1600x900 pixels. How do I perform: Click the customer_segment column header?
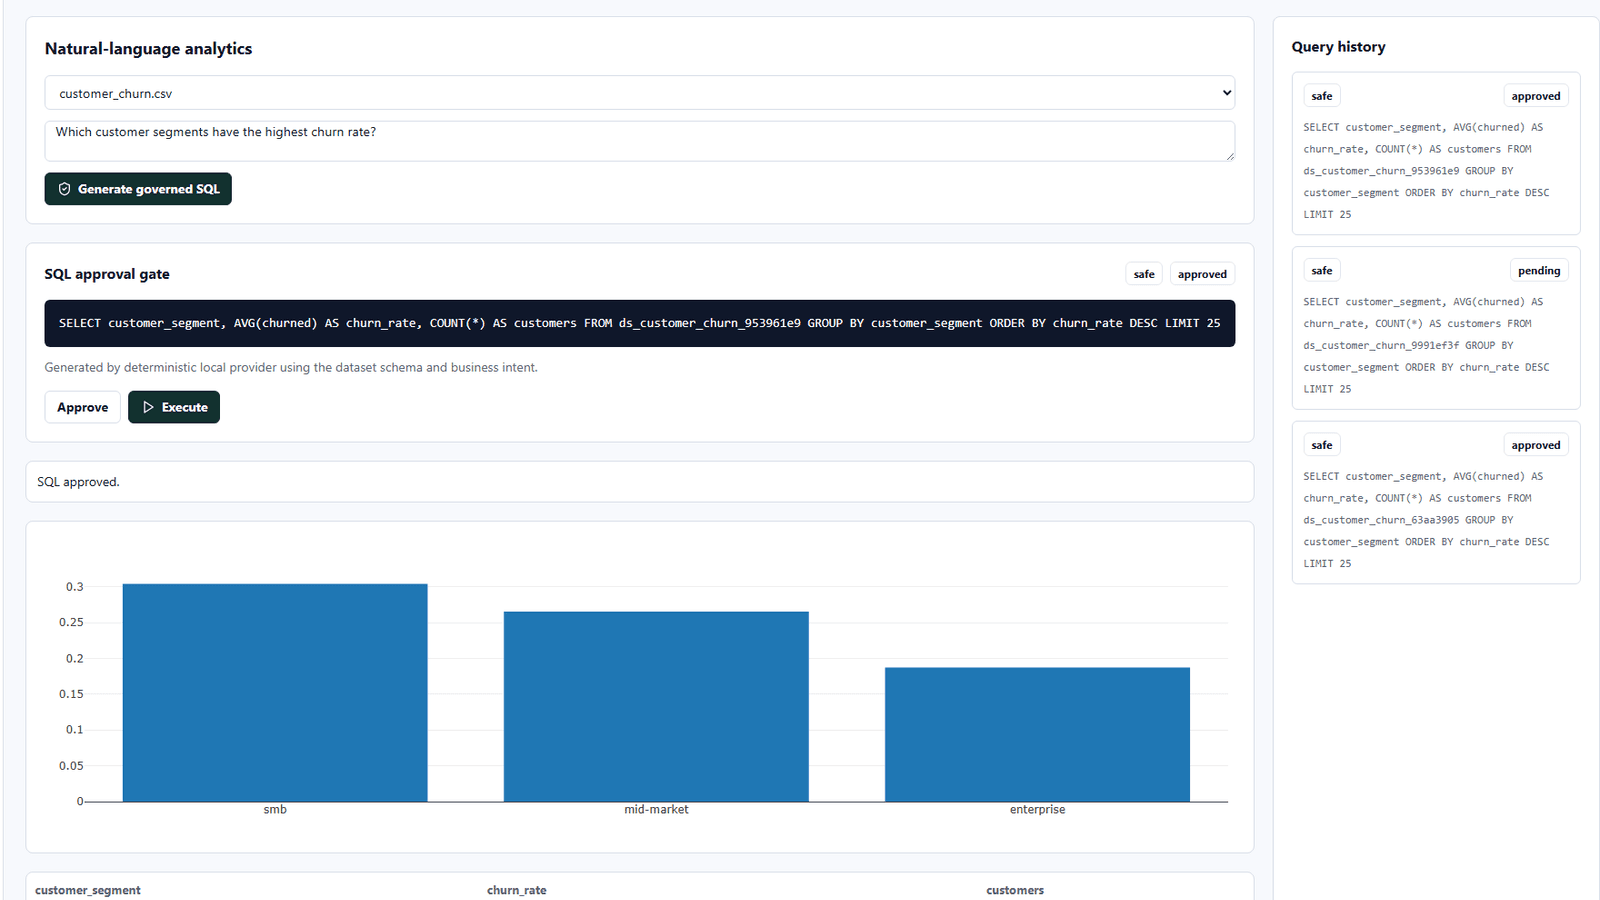(x=88, y=890)
